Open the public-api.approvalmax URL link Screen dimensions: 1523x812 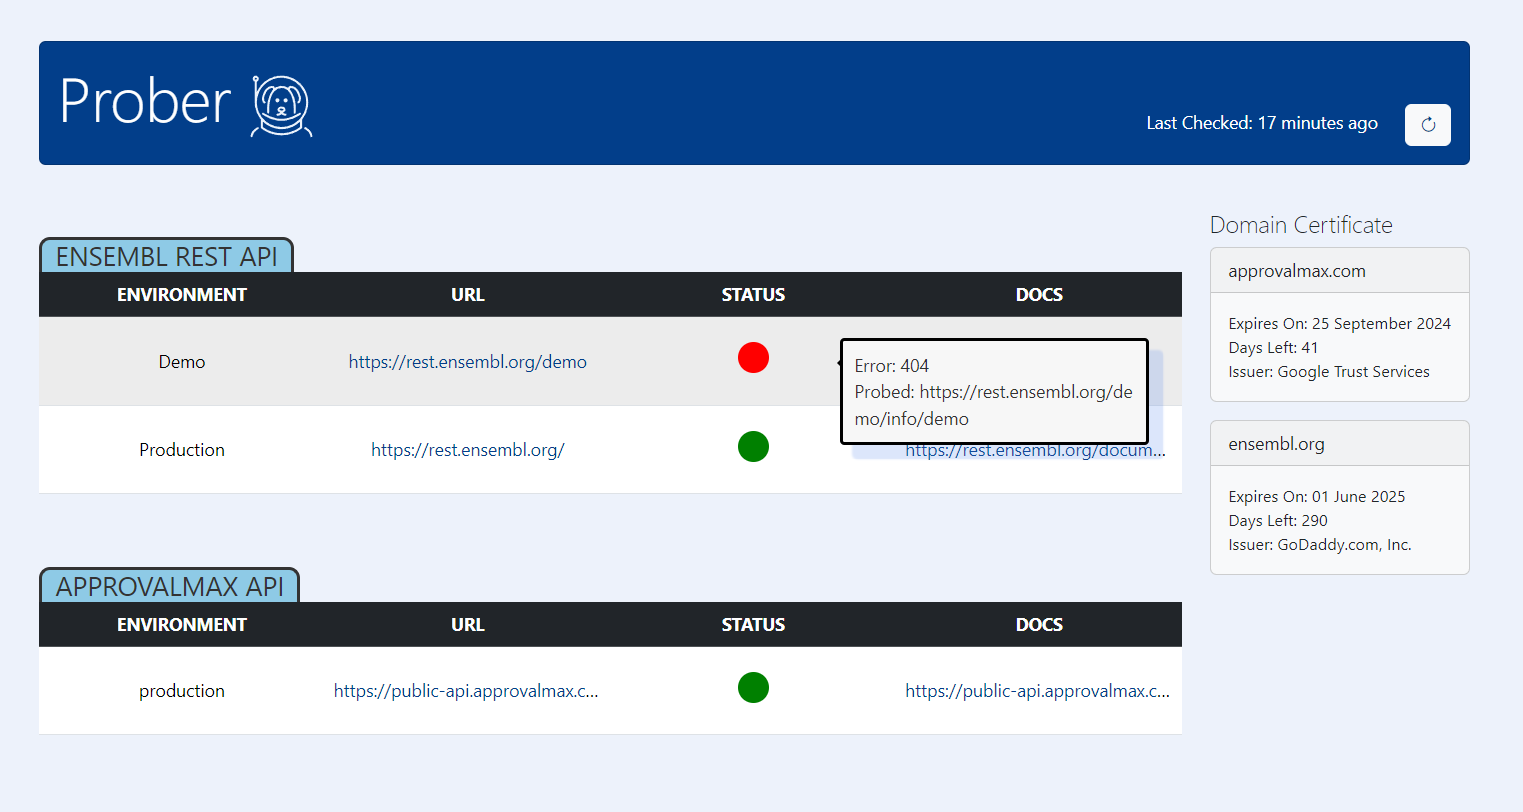(467, 690)
